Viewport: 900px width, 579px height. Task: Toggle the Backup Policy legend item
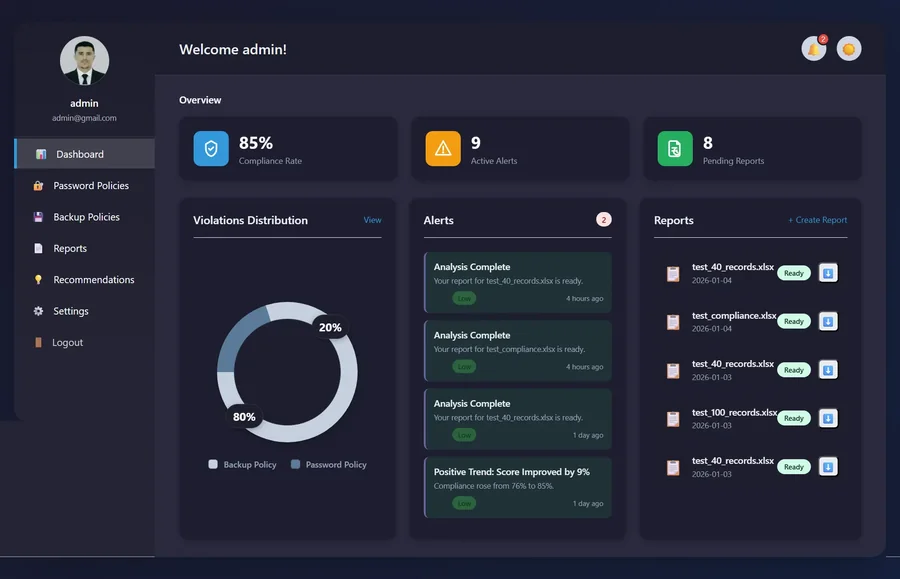coord(242,464)
